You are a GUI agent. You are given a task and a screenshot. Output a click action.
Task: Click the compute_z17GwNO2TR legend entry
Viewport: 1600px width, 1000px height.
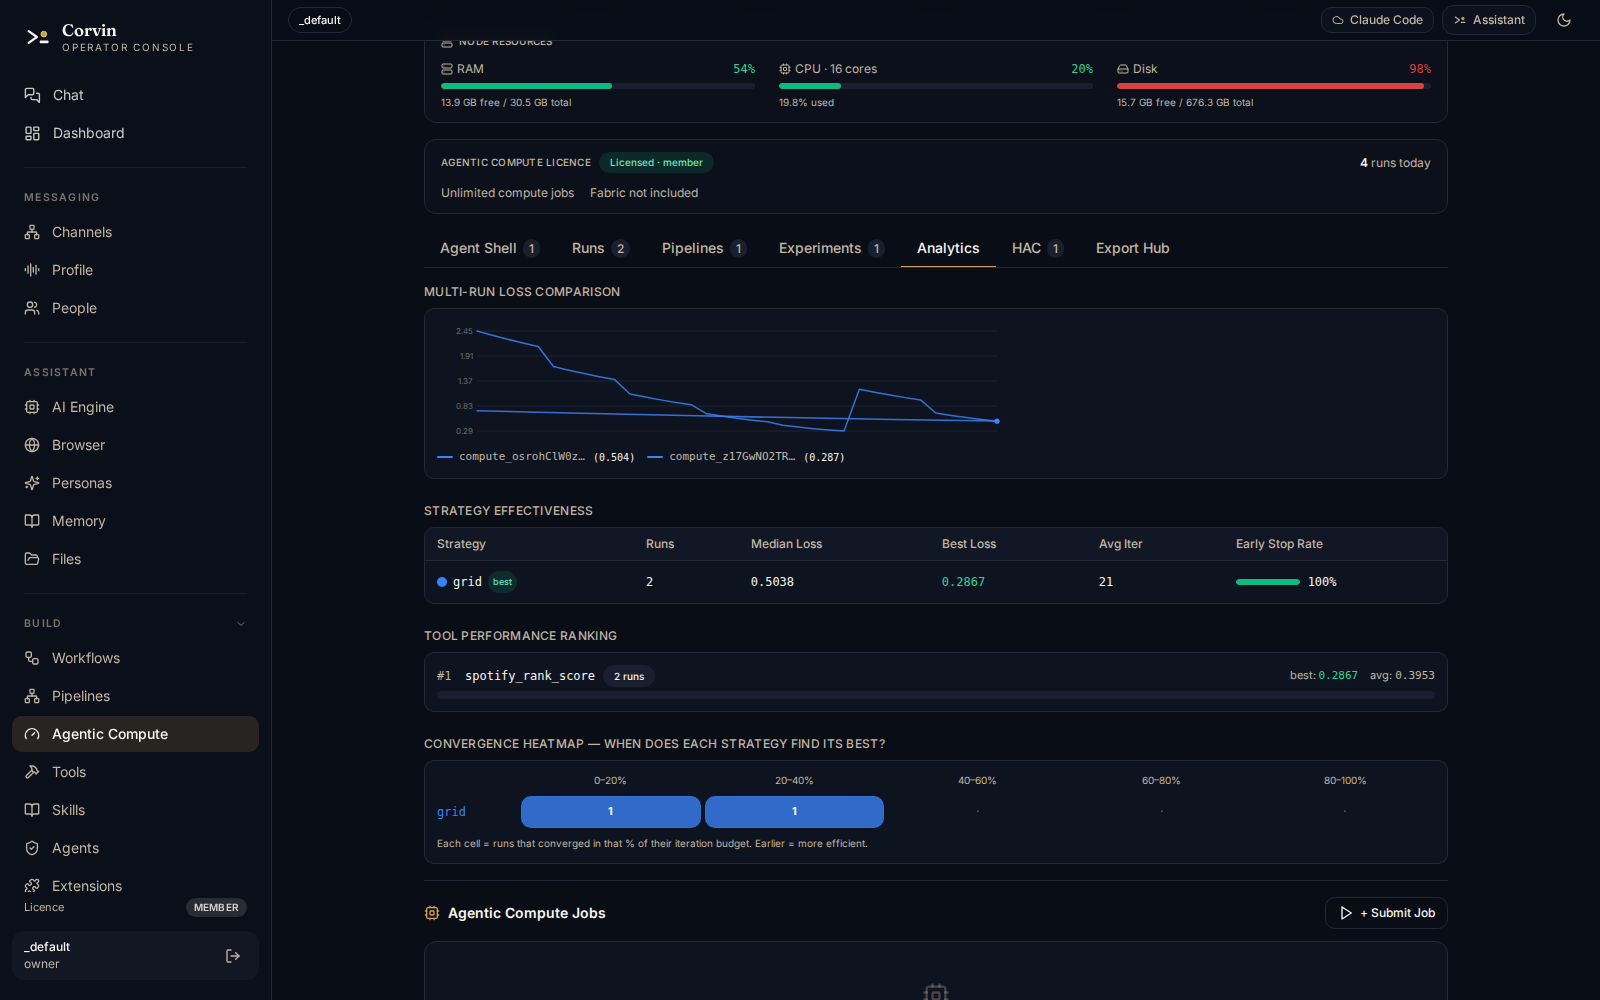pyautogui.click(x=746, y=457)
